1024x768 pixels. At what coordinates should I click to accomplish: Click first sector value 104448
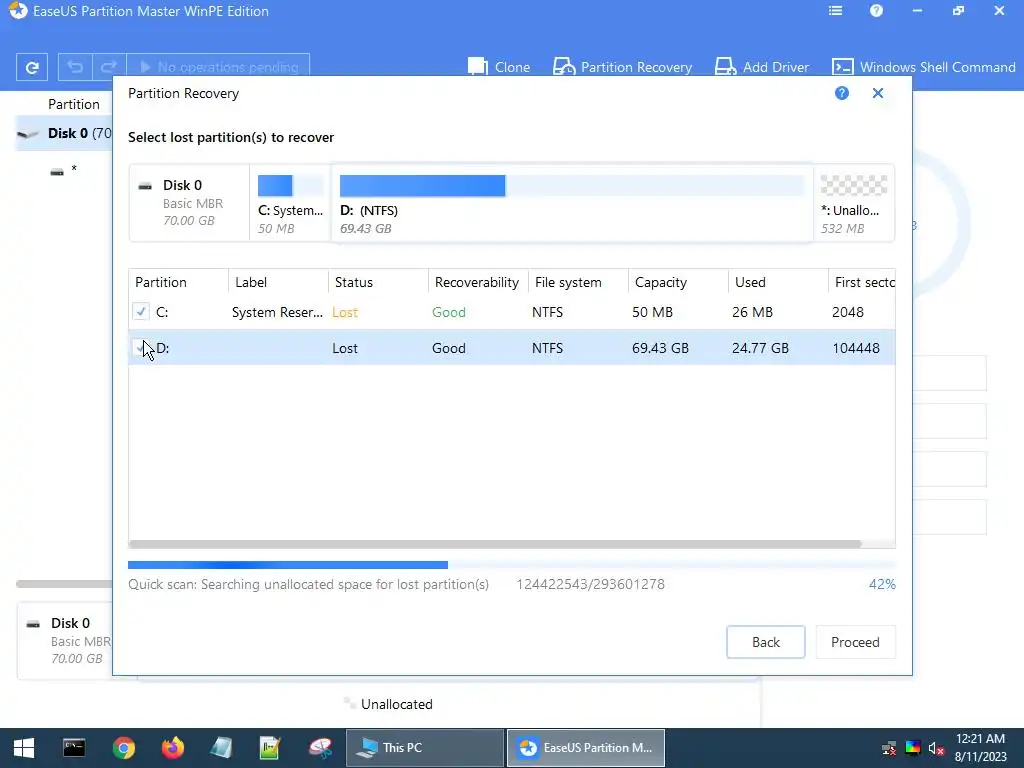[x=856, y=348]
